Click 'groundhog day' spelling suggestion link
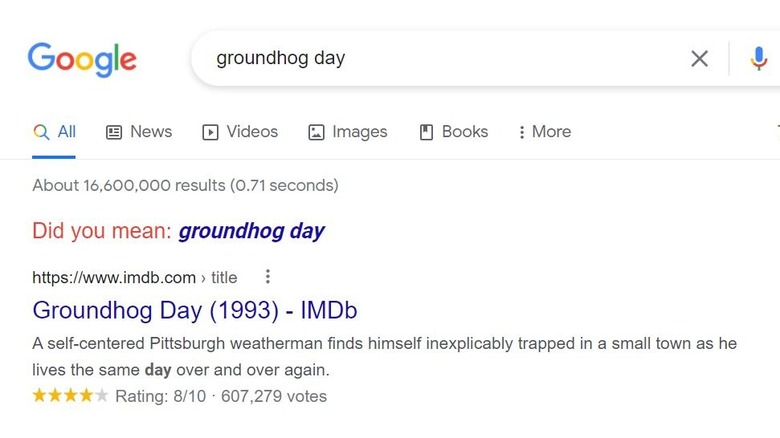This screenshot has height=438, width=780. [251, 231]
